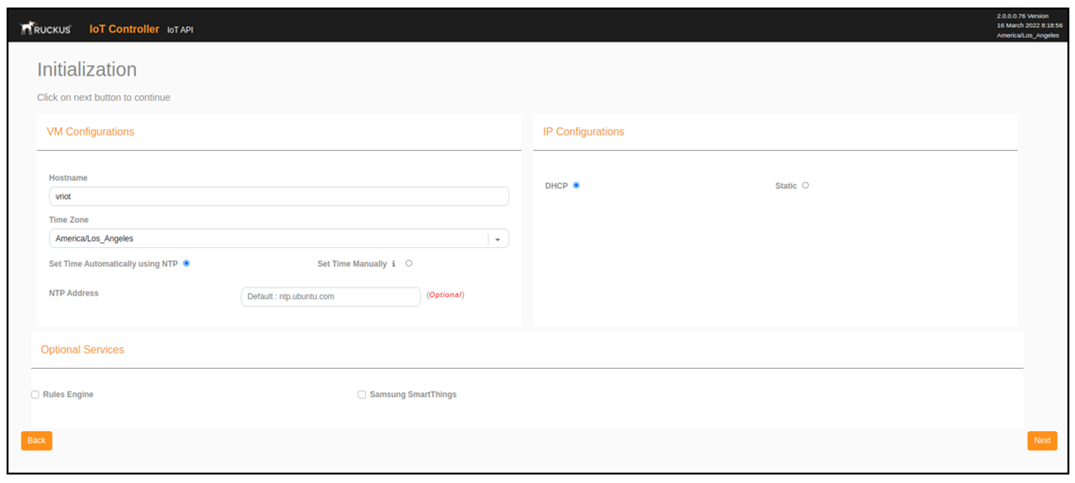The width and height of the screenshot is (1075, 483).
Task: Click the Time Zone label
Action: (x=69, y=220)
